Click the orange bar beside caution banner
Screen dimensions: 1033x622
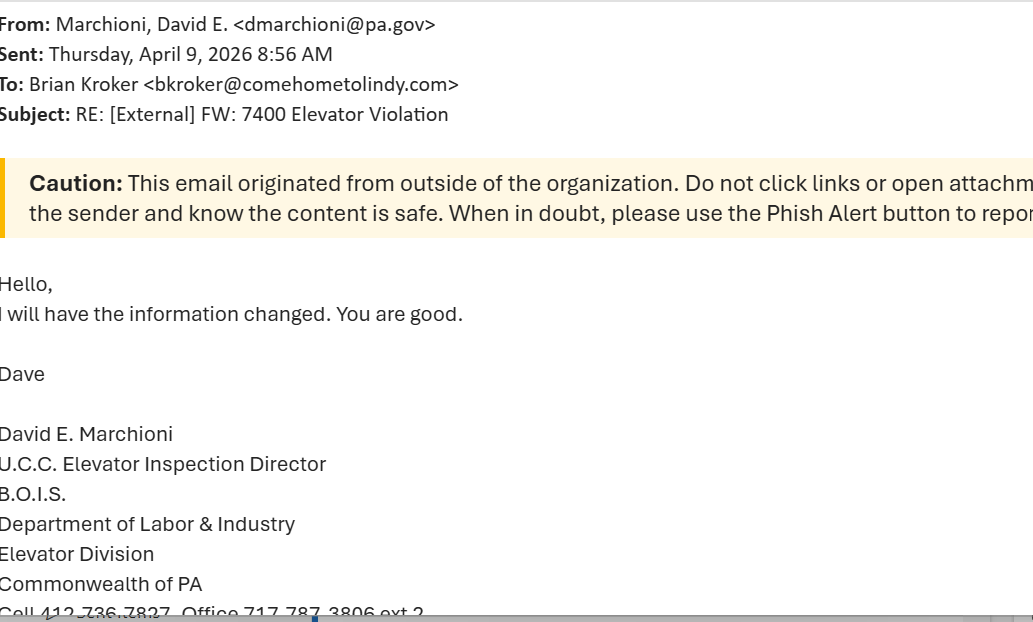pyautogui.click(x=2, y=198)
